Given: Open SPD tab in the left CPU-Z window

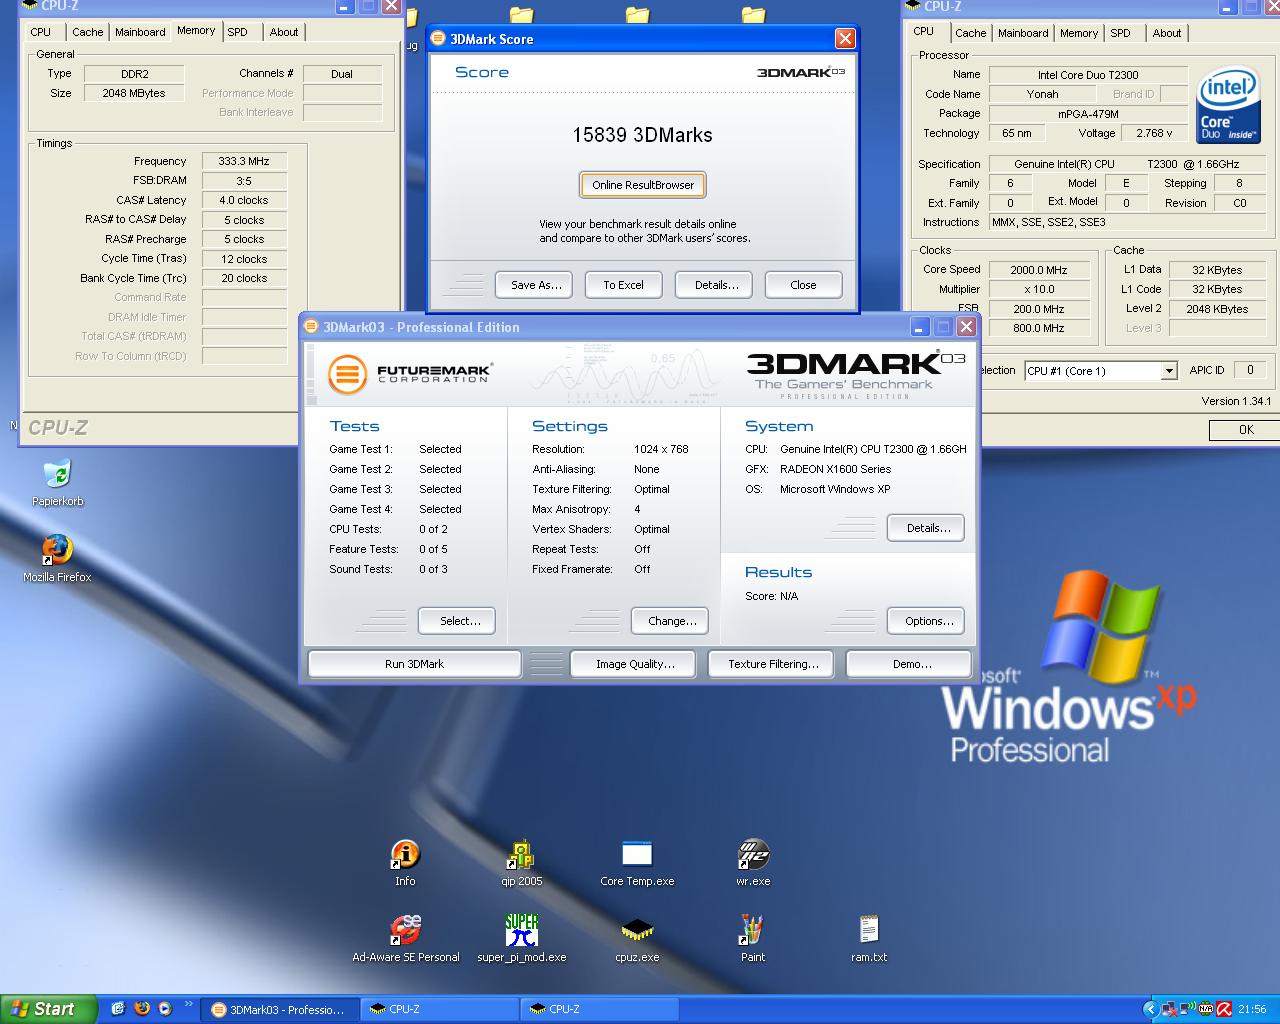Looking at the screenshot, I should click(238, 32).
